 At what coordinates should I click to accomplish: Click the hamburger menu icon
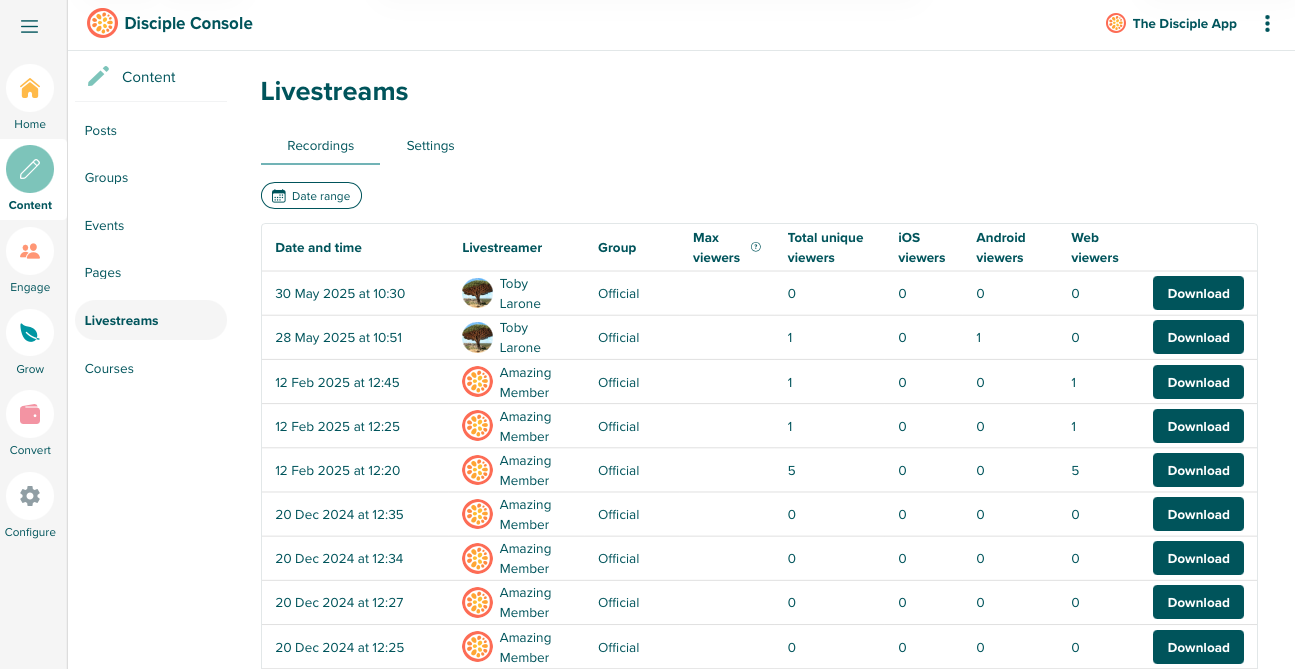30,25
